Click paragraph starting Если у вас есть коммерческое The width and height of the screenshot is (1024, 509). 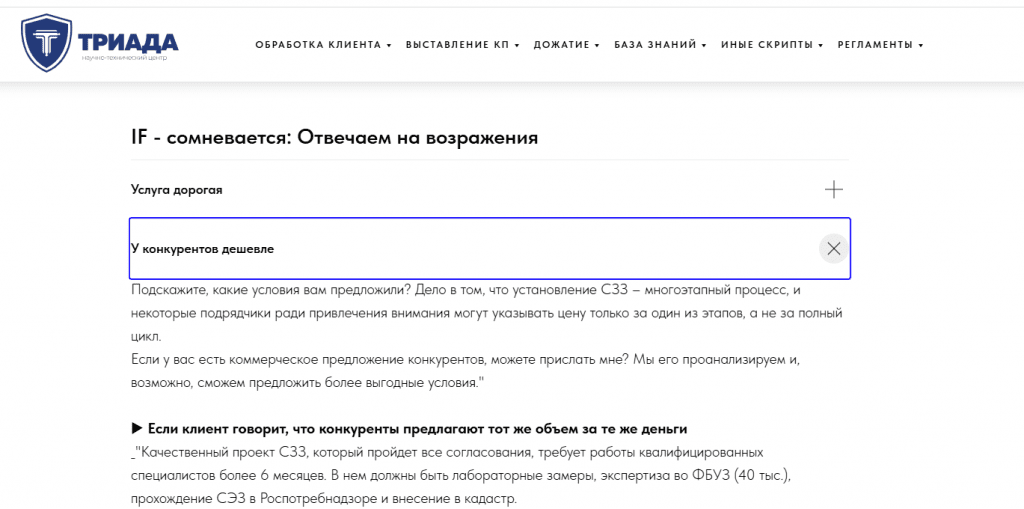pos(465,372)
